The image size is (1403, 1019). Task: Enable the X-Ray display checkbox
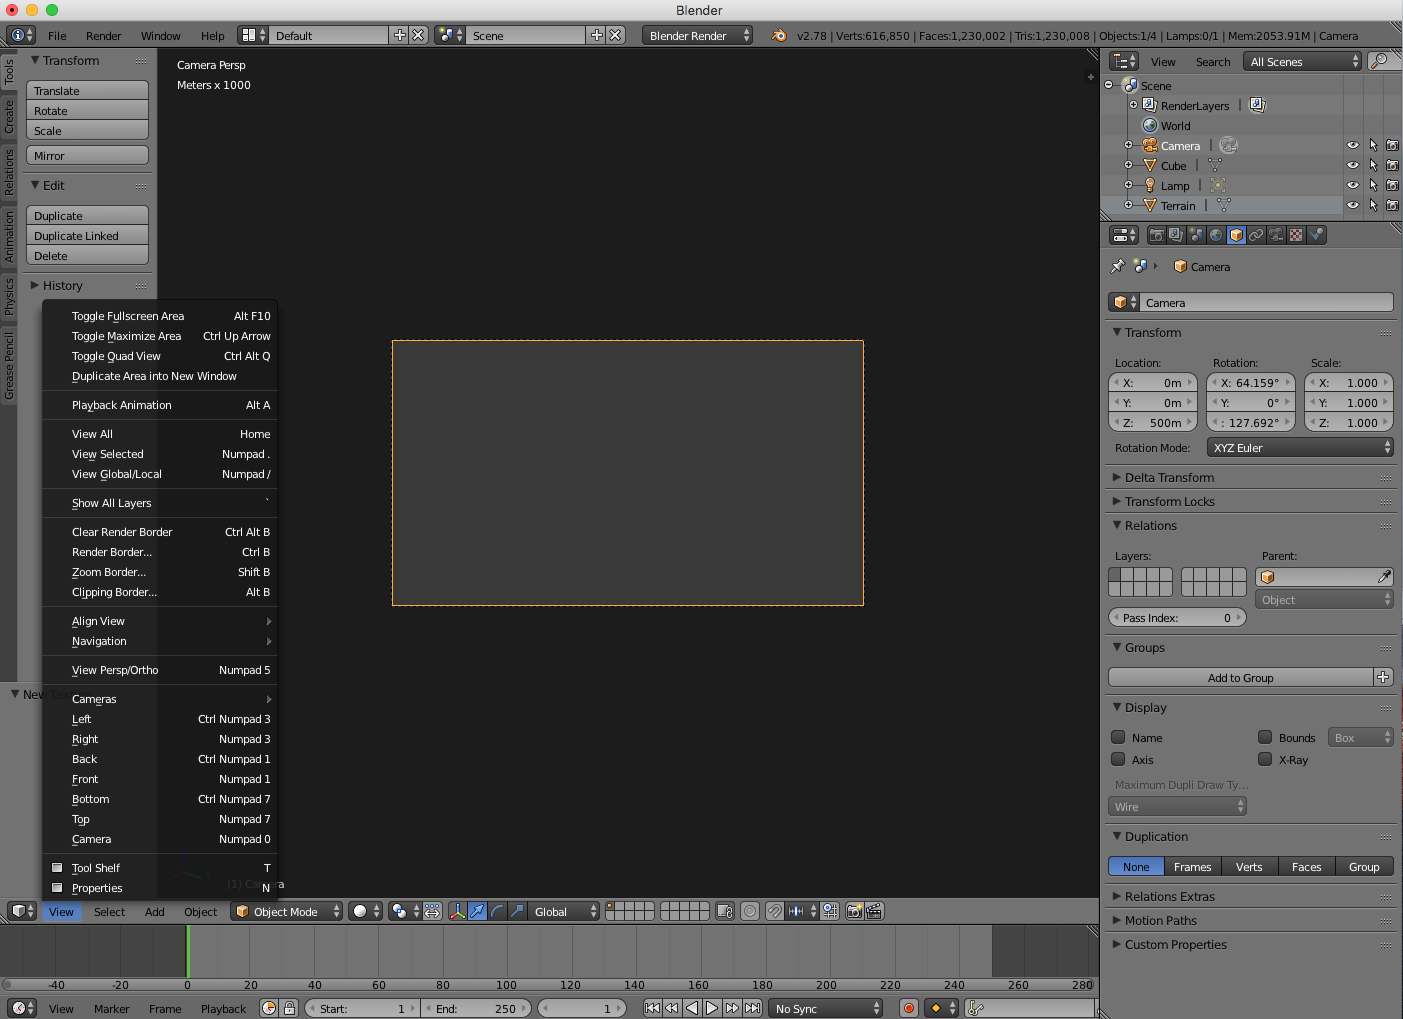[1265, 759]
